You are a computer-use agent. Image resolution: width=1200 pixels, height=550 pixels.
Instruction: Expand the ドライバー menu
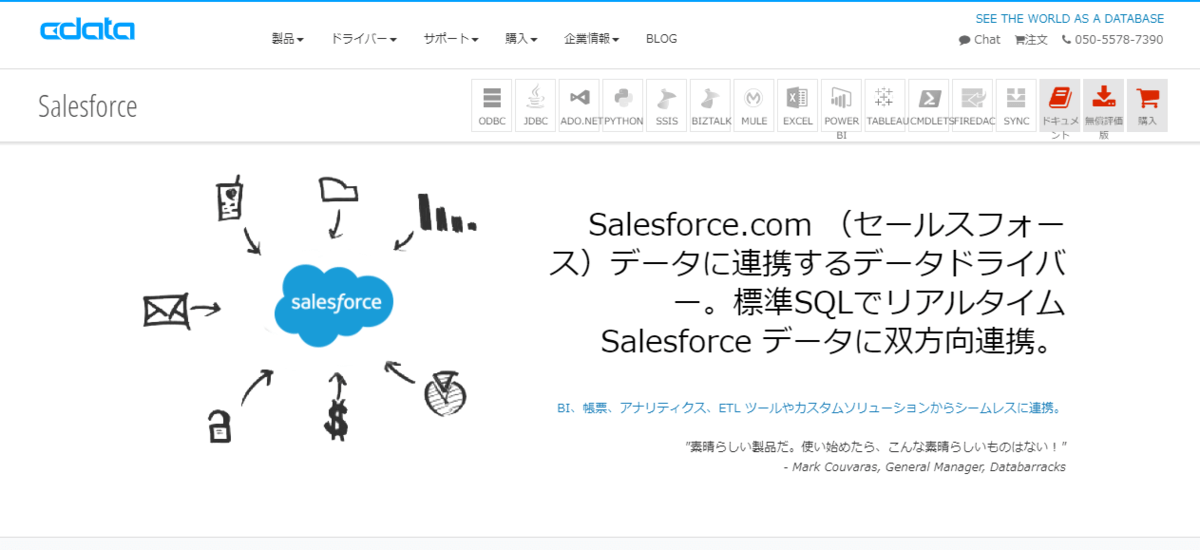pos(364,39)
